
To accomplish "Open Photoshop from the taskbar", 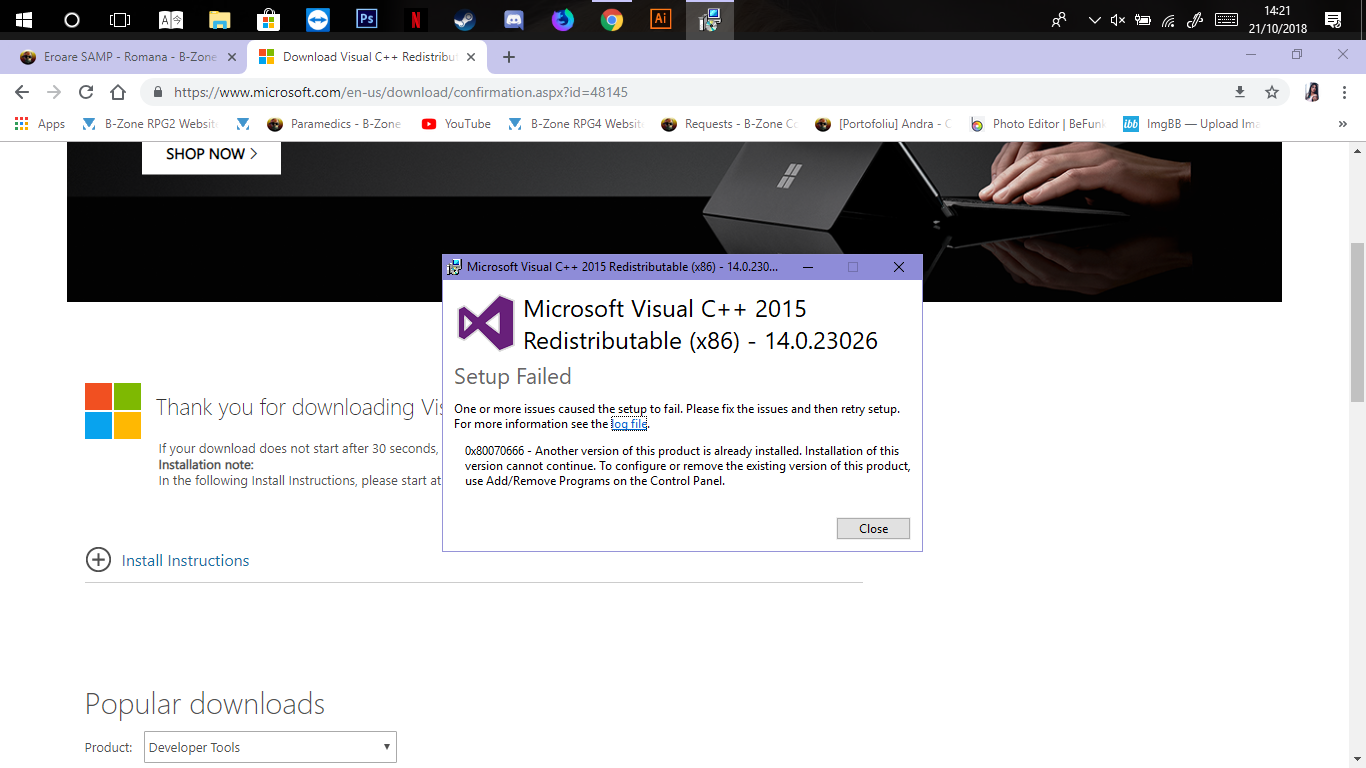I will coord(367,19).
